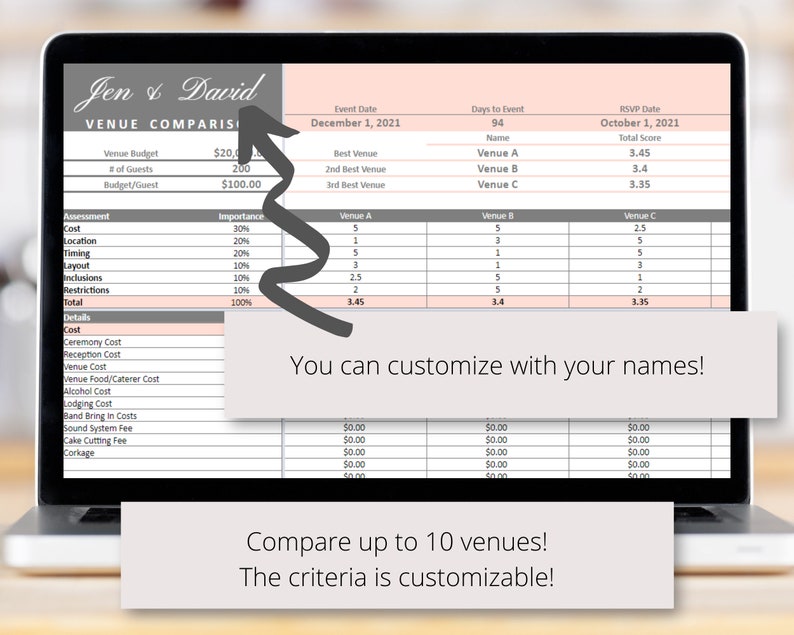Select Venue C $0.00 in the Corkage row
The height and width of the screenshot is (635, 794).
tap(638, 452)
